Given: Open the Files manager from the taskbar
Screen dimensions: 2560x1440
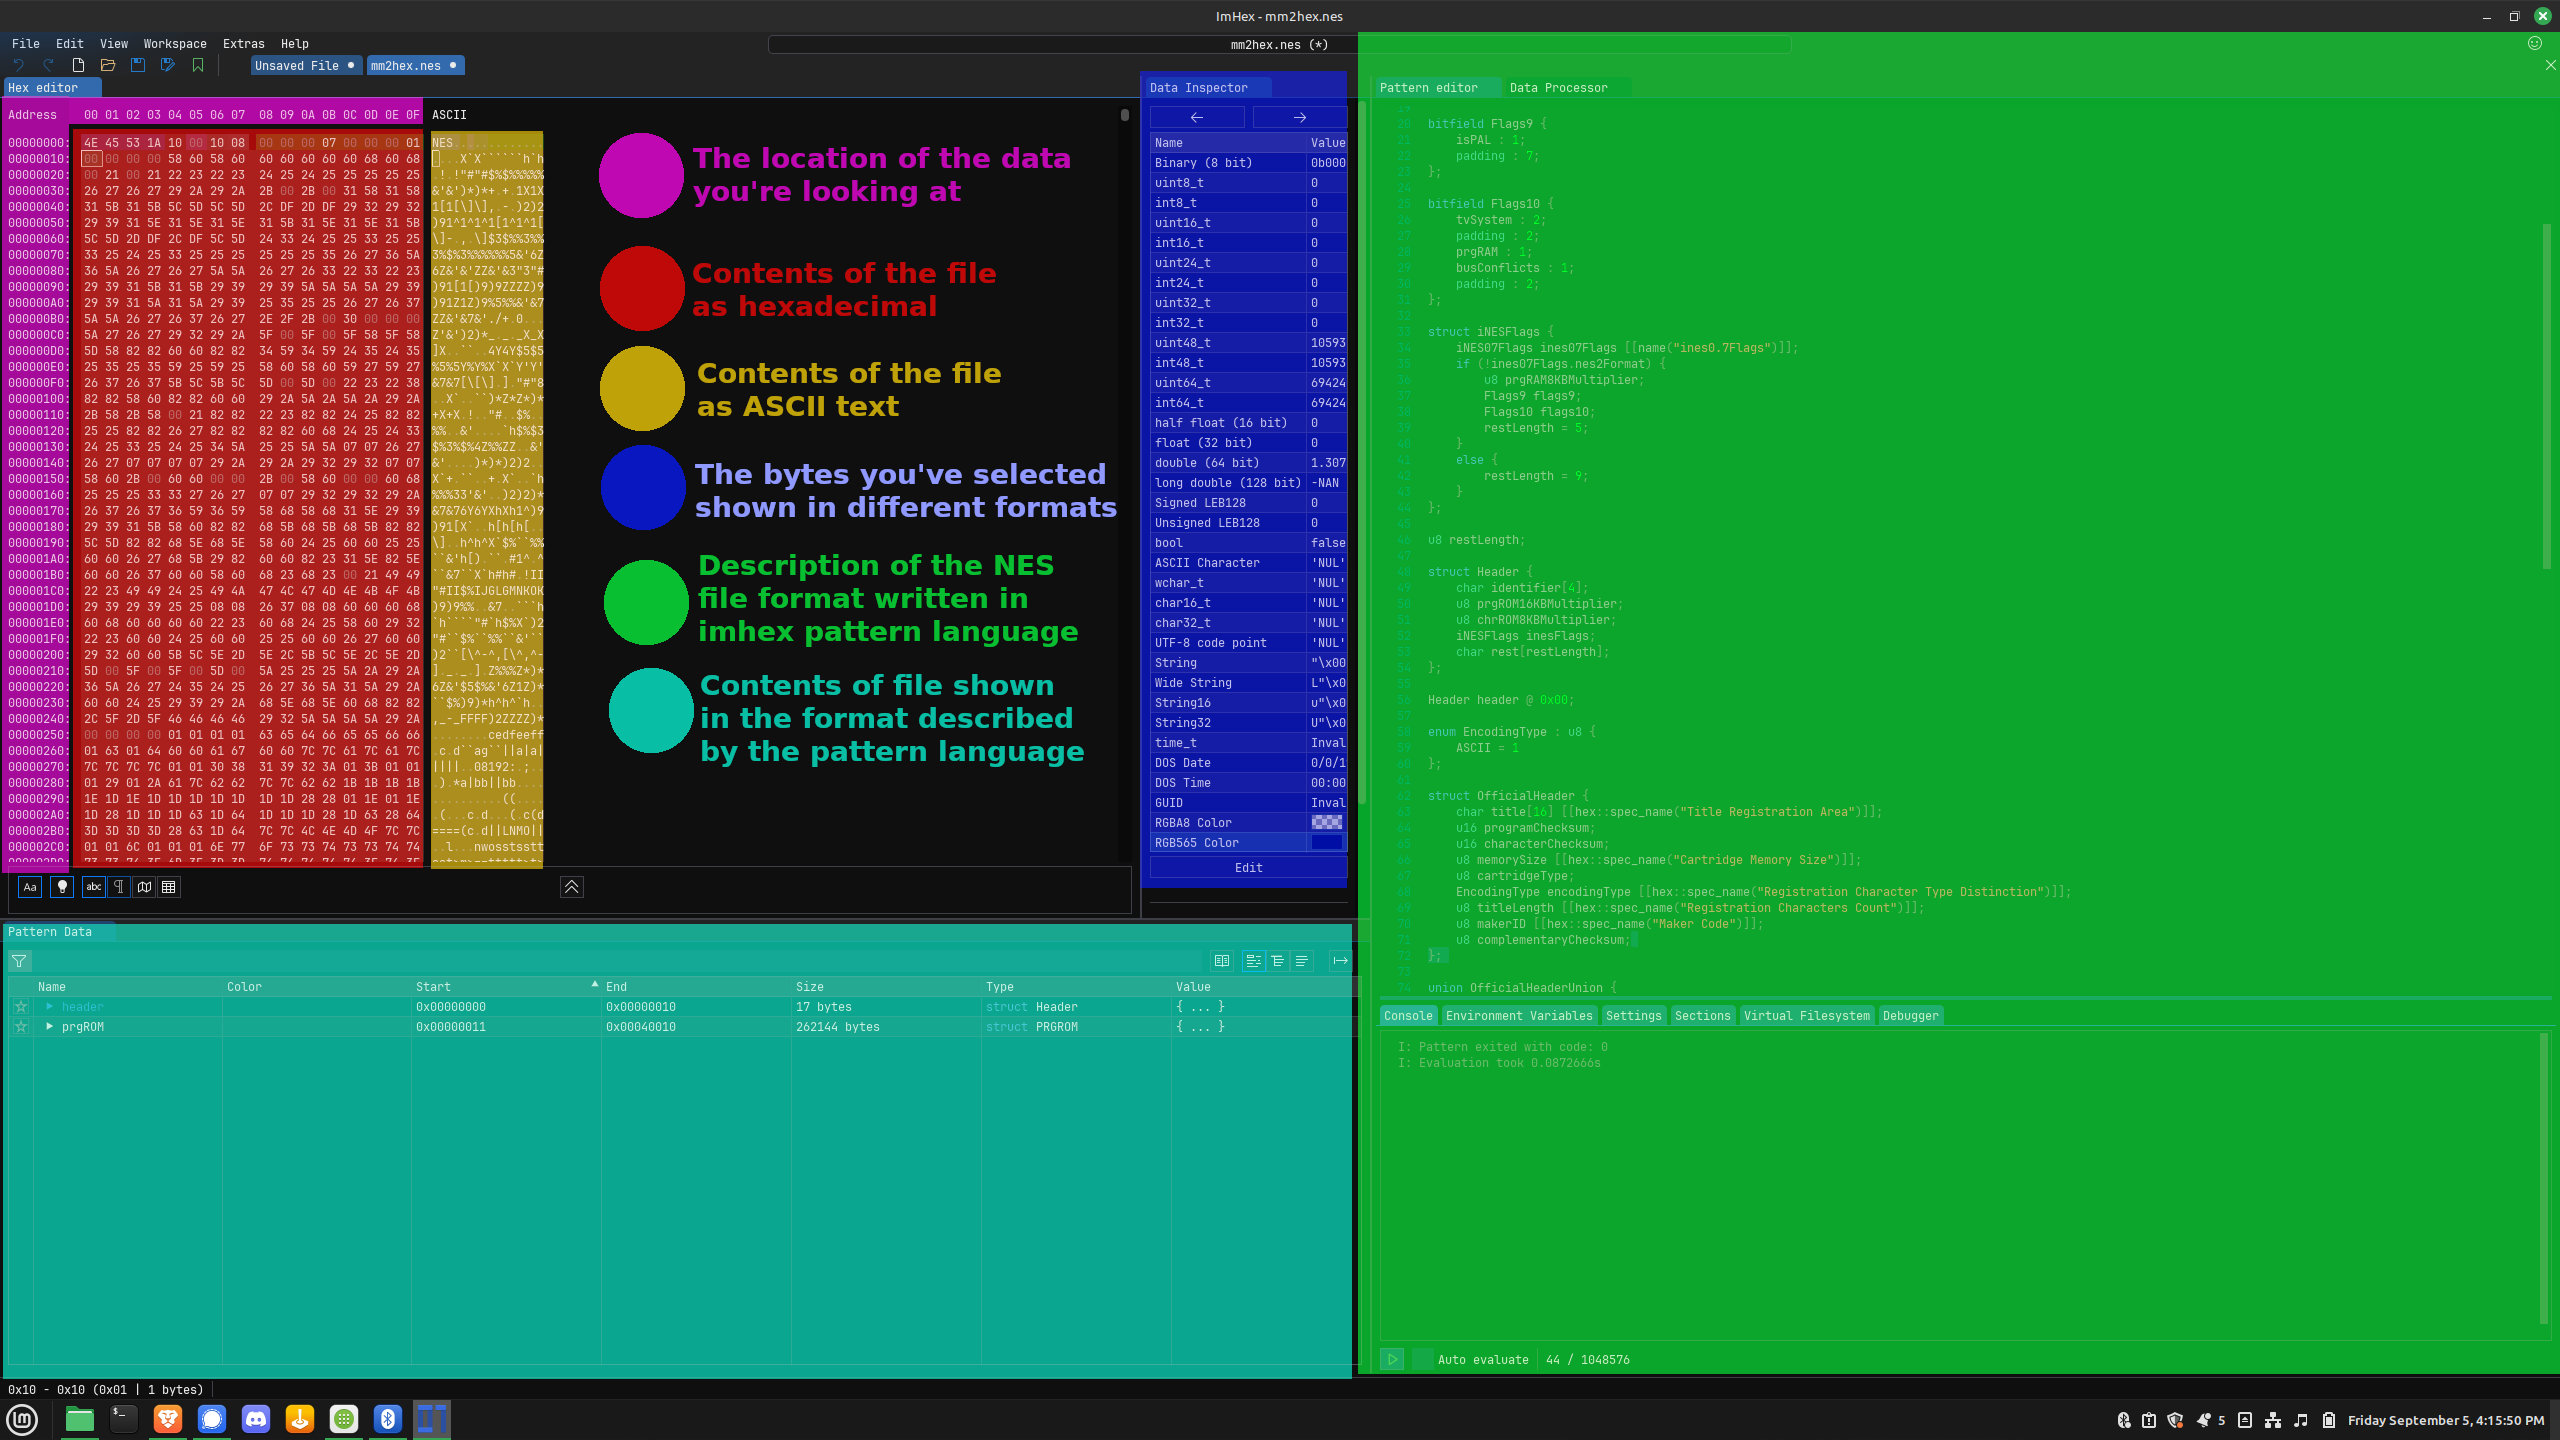Looking at the screenshot, I should pos(80,1419).
